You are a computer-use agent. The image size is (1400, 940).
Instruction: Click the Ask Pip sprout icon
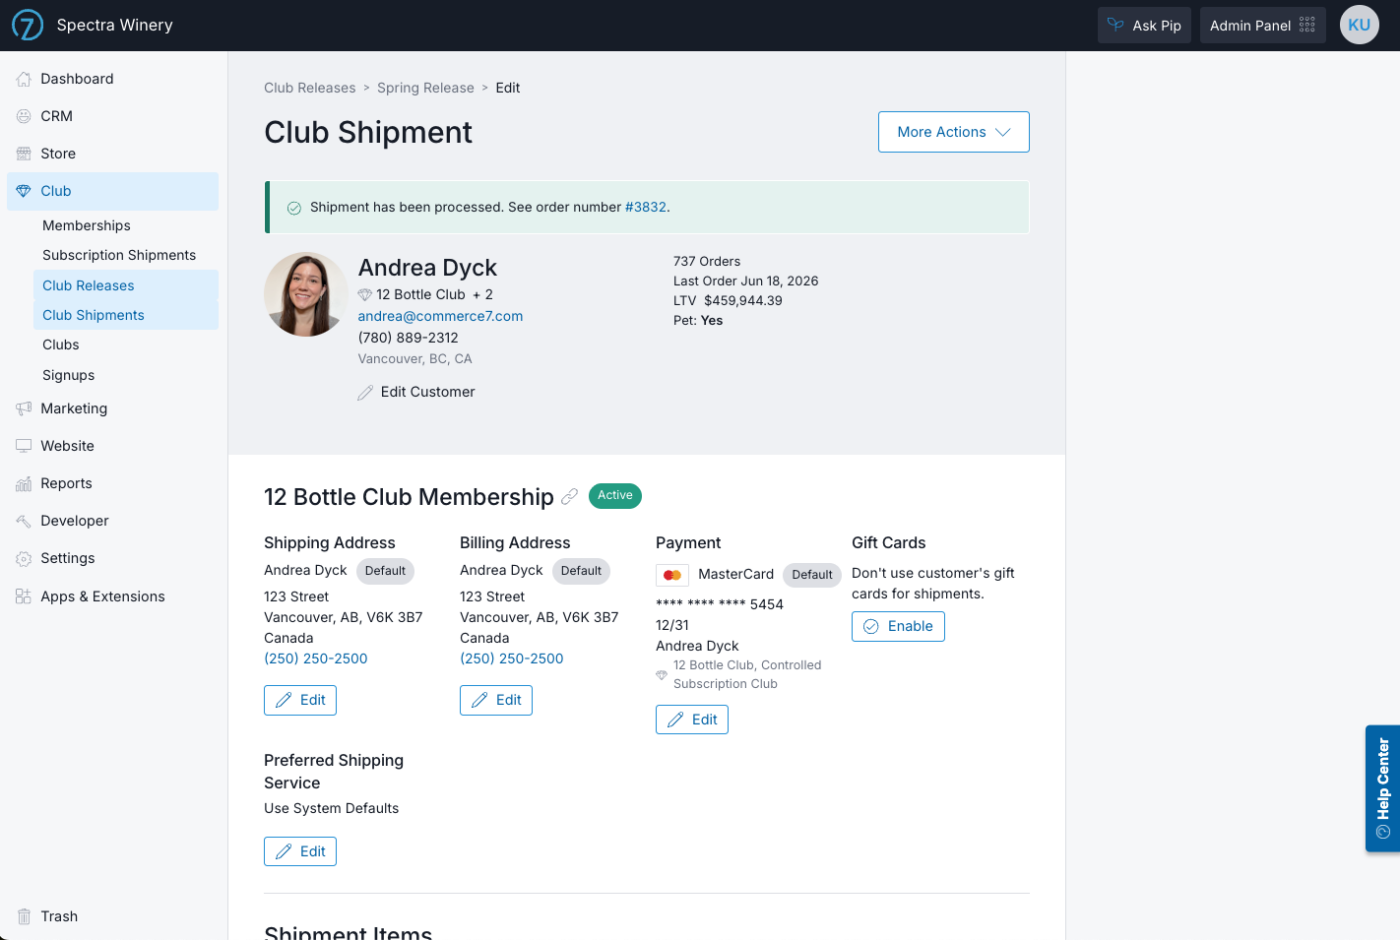1116,25
